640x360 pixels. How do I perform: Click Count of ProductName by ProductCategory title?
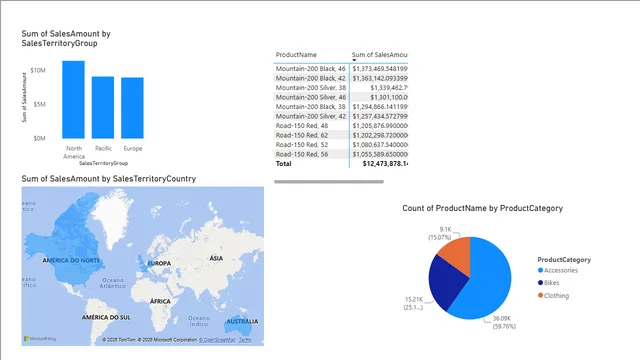point(482,208)
